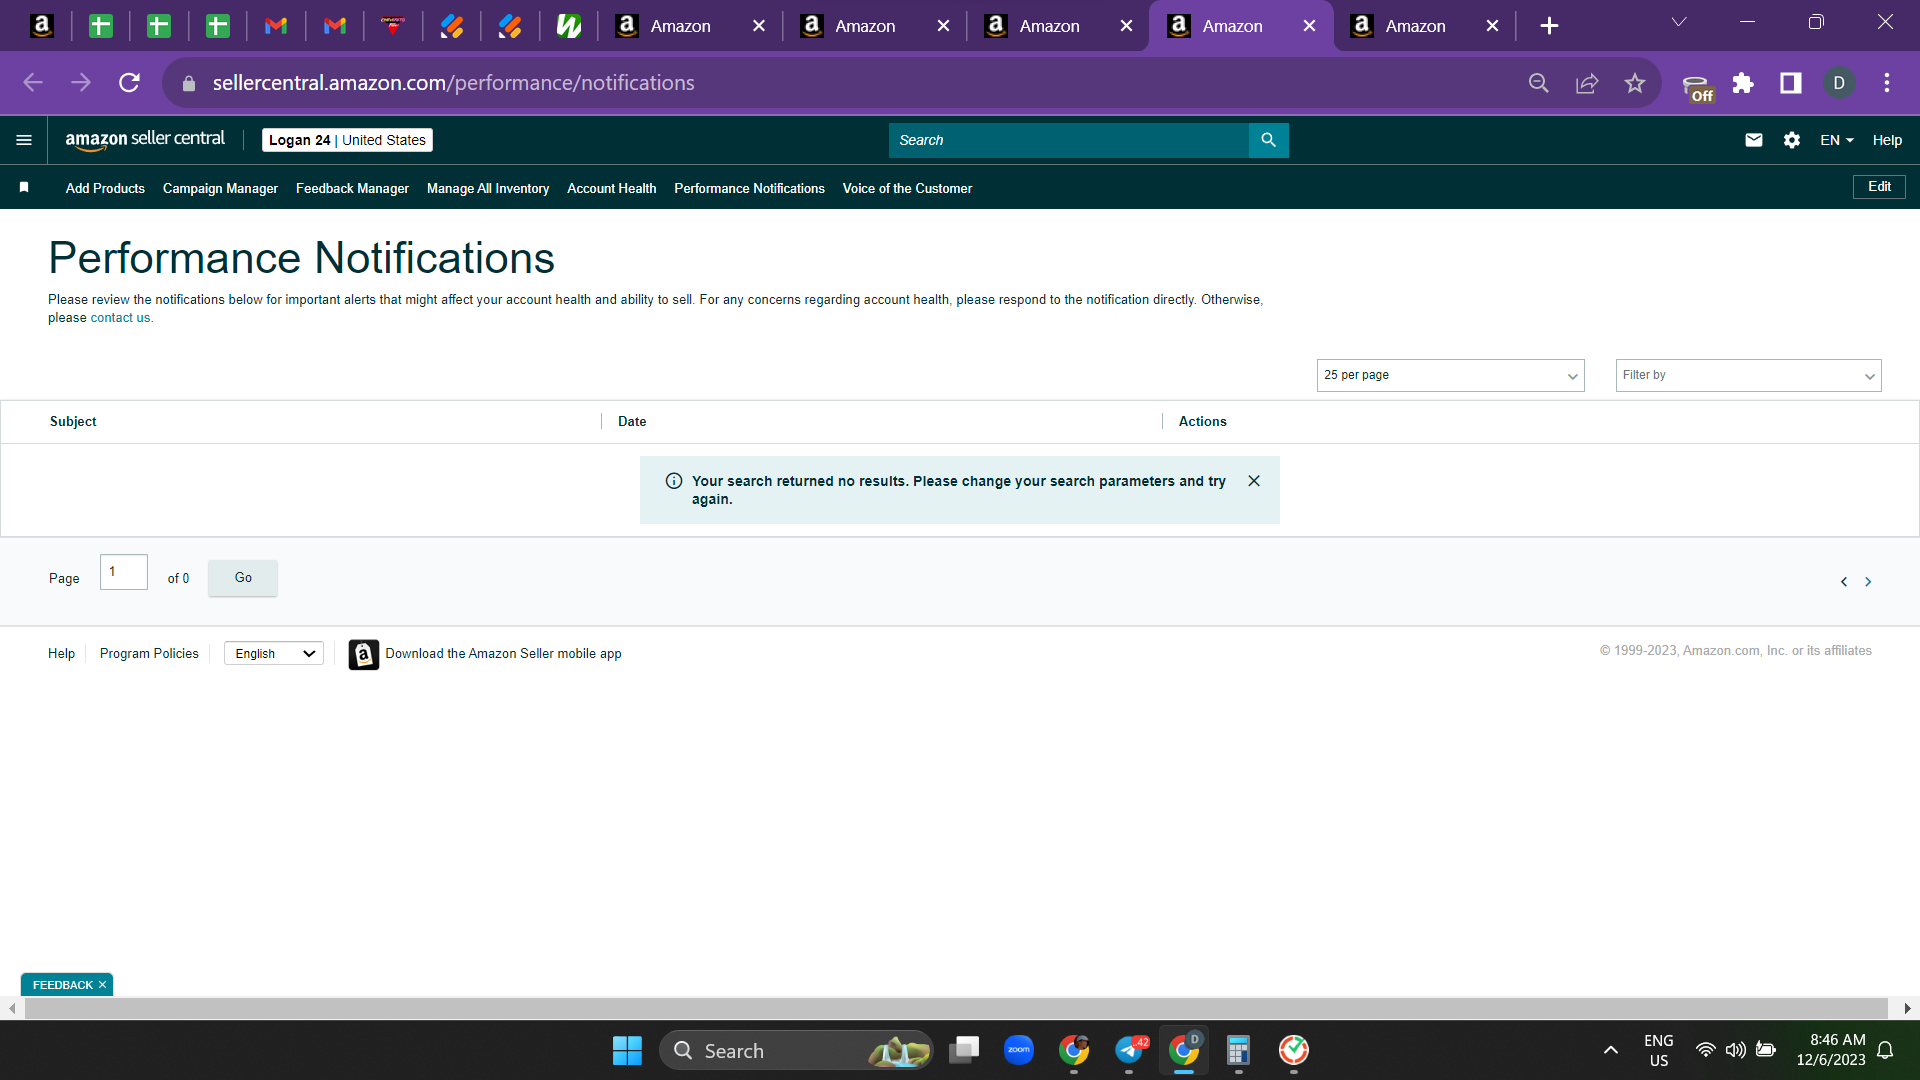This screenshot has height=1080, width=1920.
Task: Open the footer Help link
Action: pyautogui.click(x=61, y=654)
